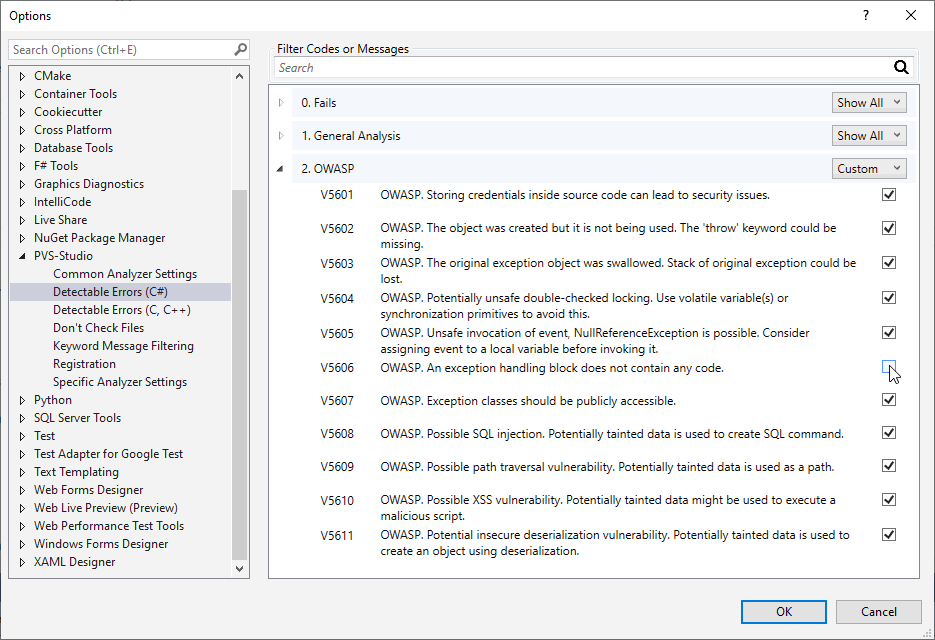The image size is (935, 640).
Task: Collapse the 2. OWASP group arrow
Action: (280, 169)
